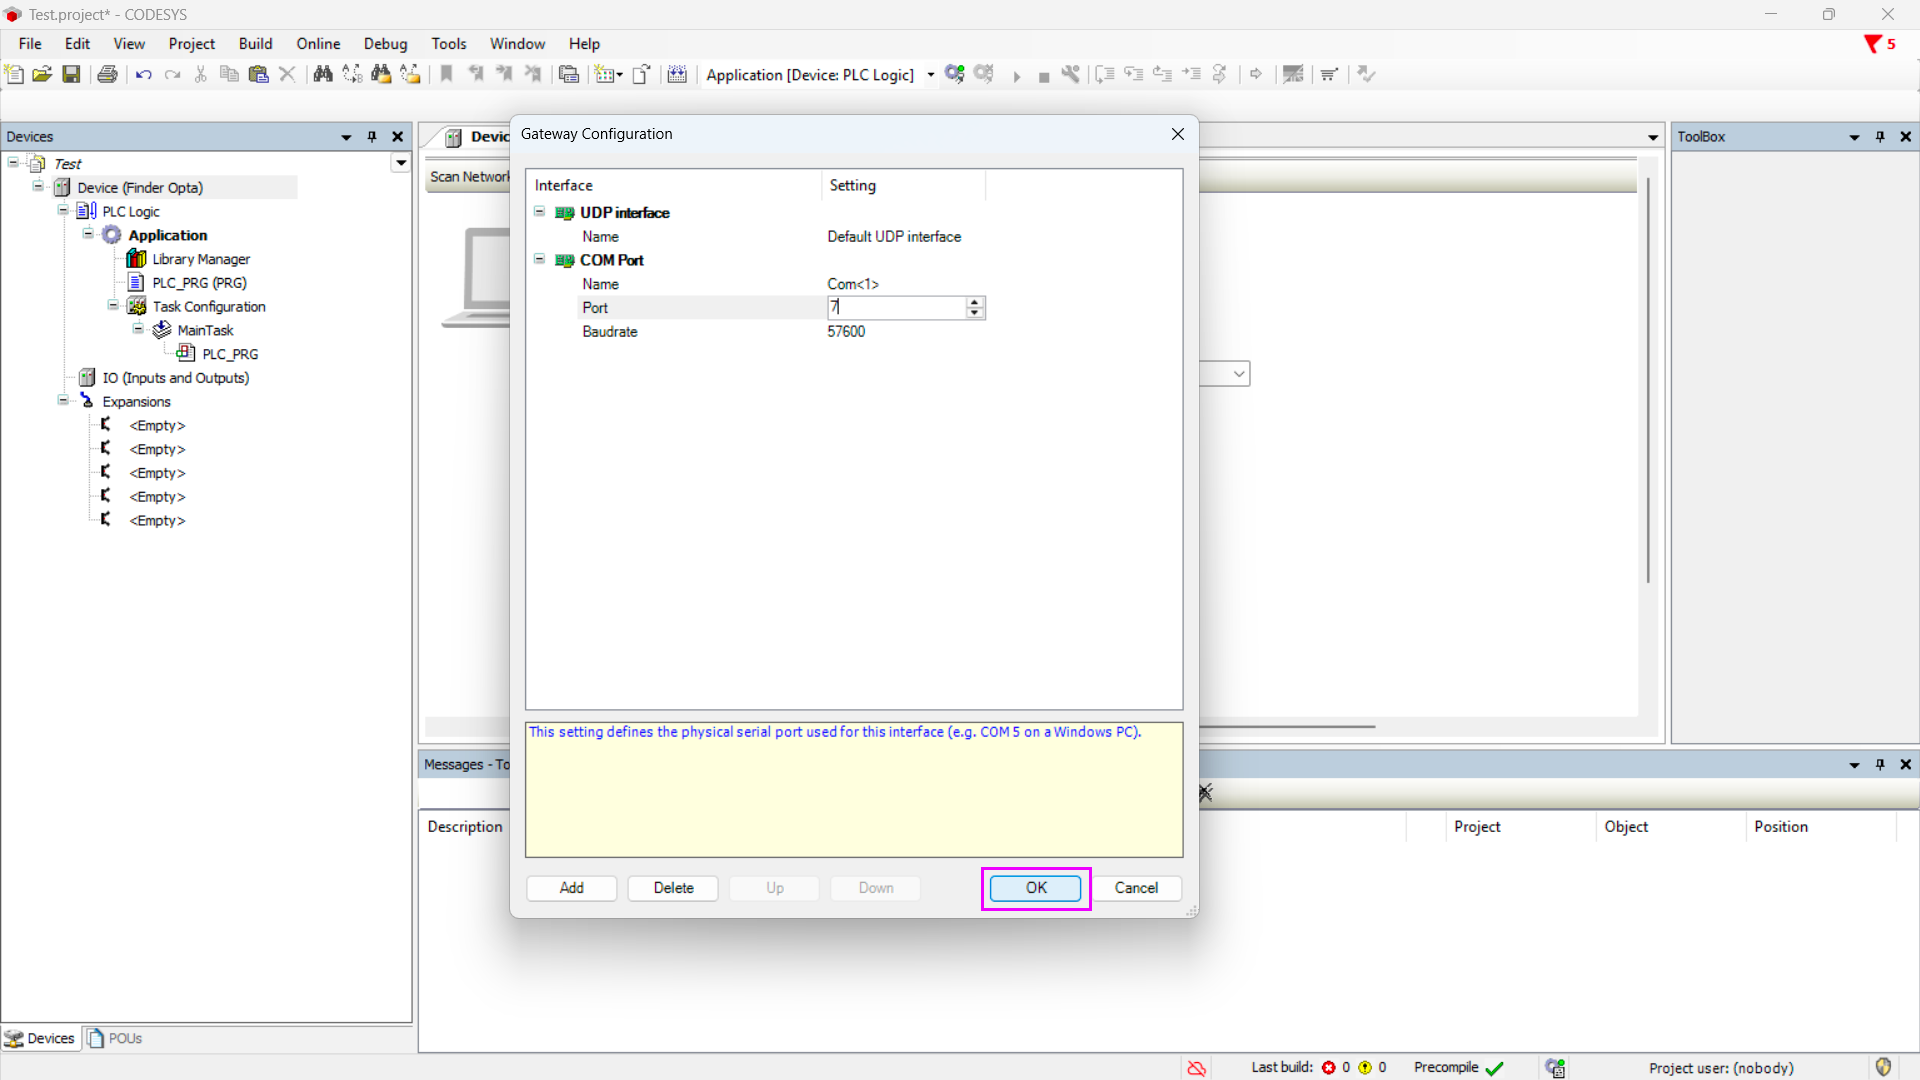
Task: Confirm the dialog with OK
Action: (x=1035, y=888)
